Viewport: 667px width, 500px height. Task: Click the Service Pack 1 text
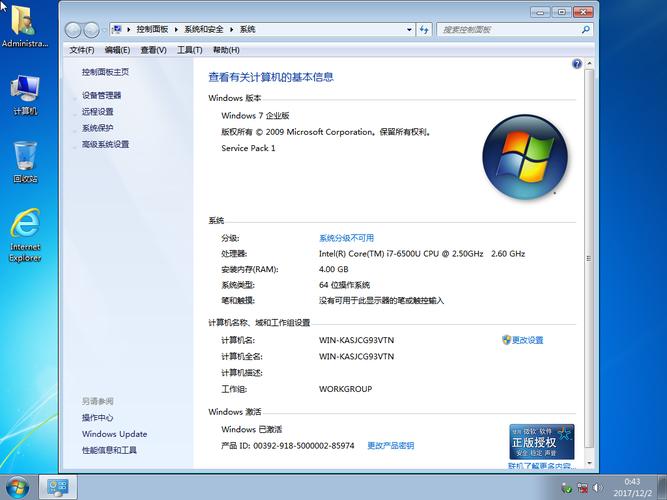(248, 148)
